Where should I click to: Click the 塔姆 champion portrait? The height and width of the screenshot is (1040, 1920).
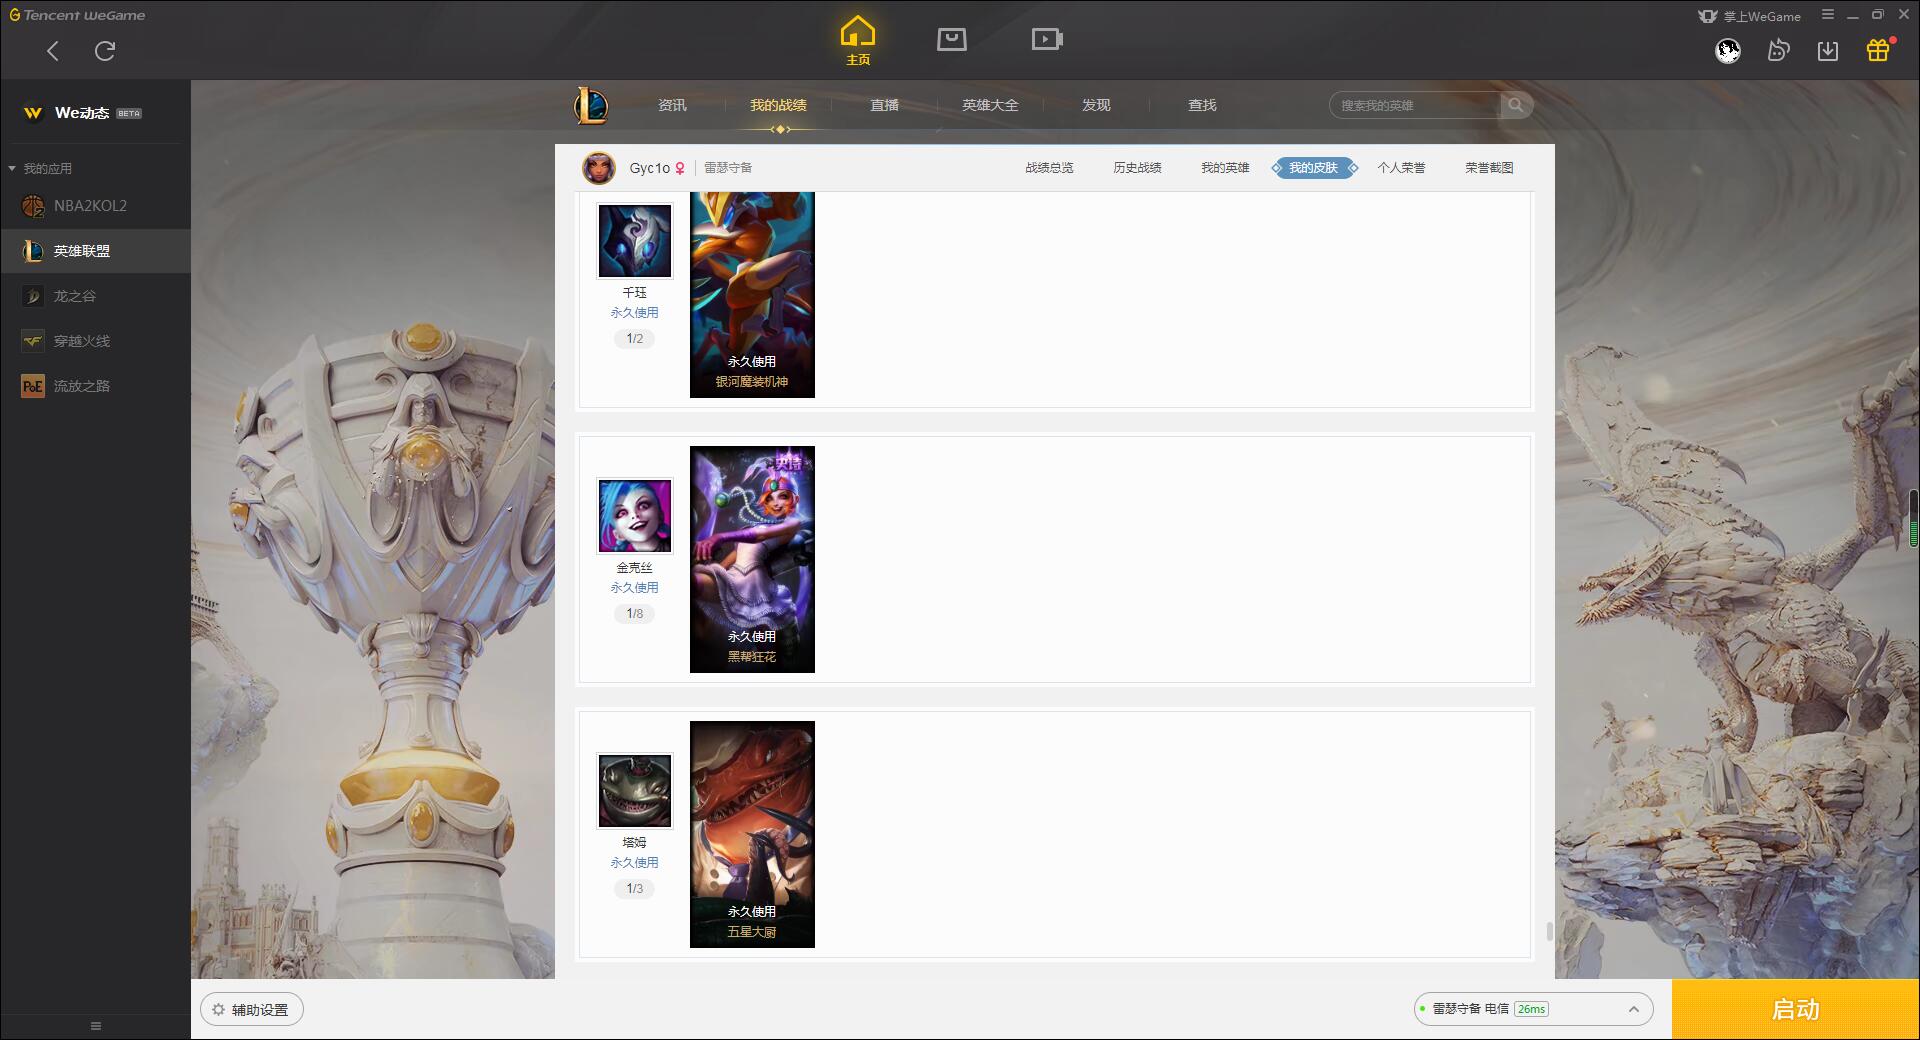pyautogui.click(x=635, y=790)
